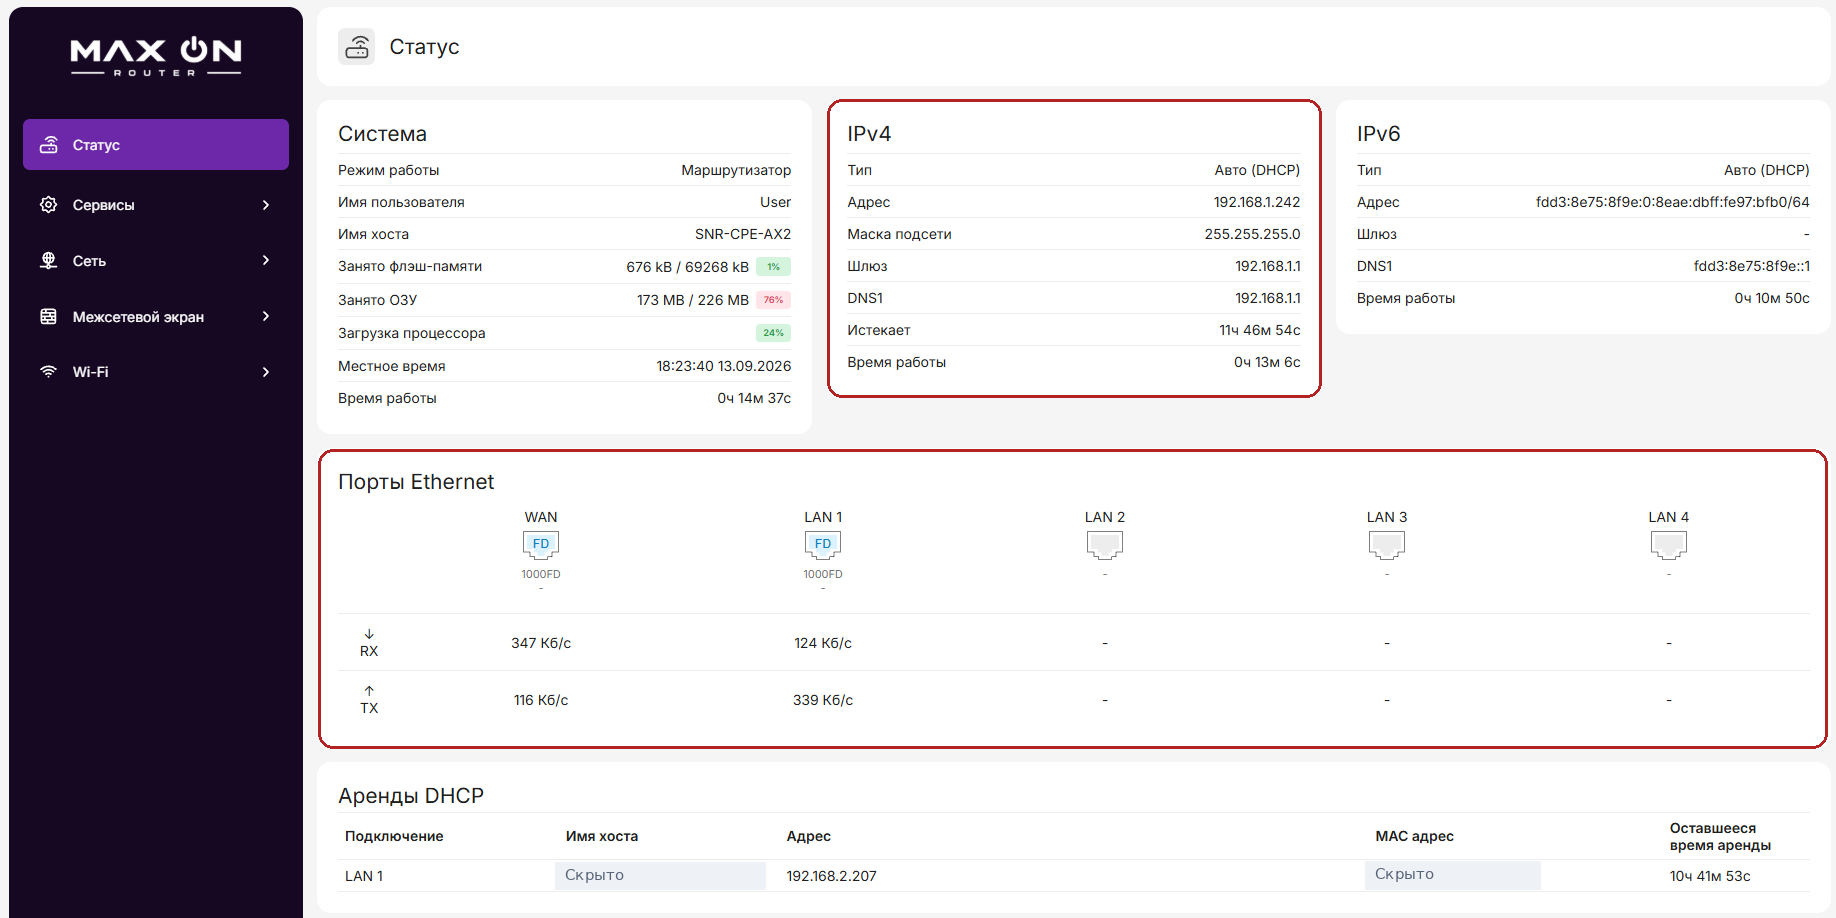Expand the Сервисы submenu chevron
This screenshot has width=1836, height=918.
click(x=266, y=205)
